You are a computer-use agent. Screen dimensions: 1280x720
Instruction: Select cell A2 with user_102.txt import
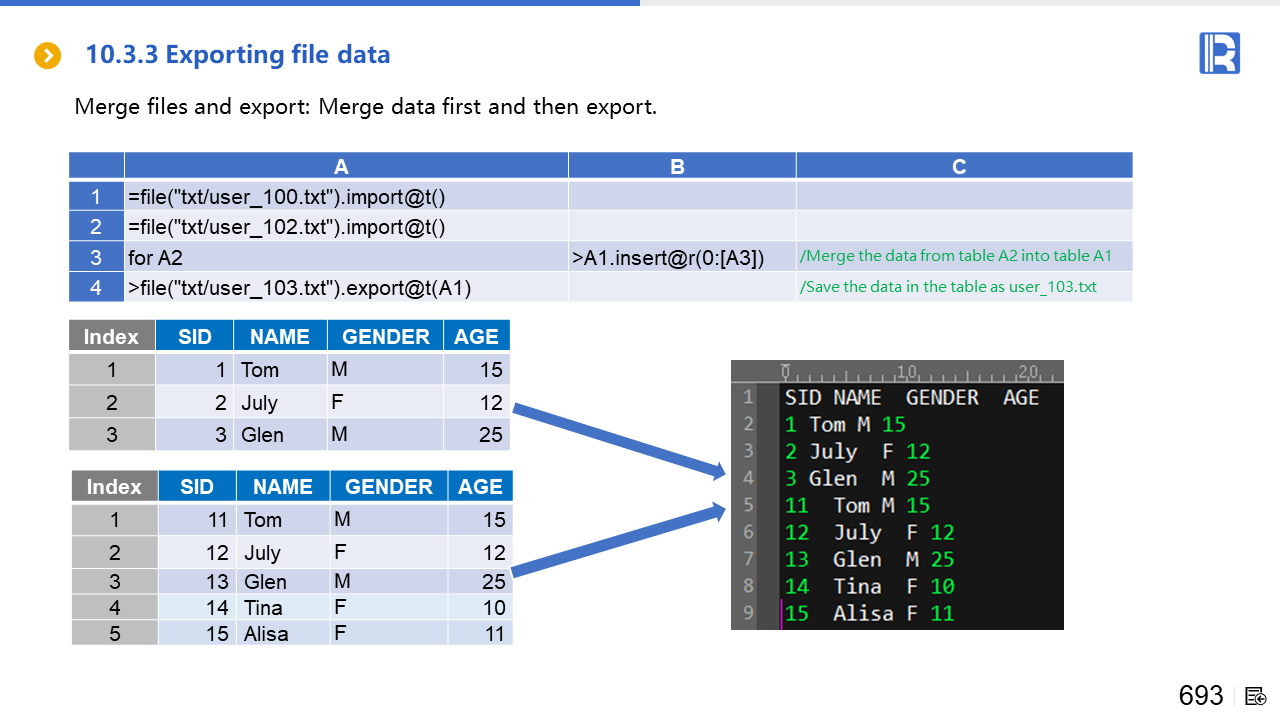(346, 227)
